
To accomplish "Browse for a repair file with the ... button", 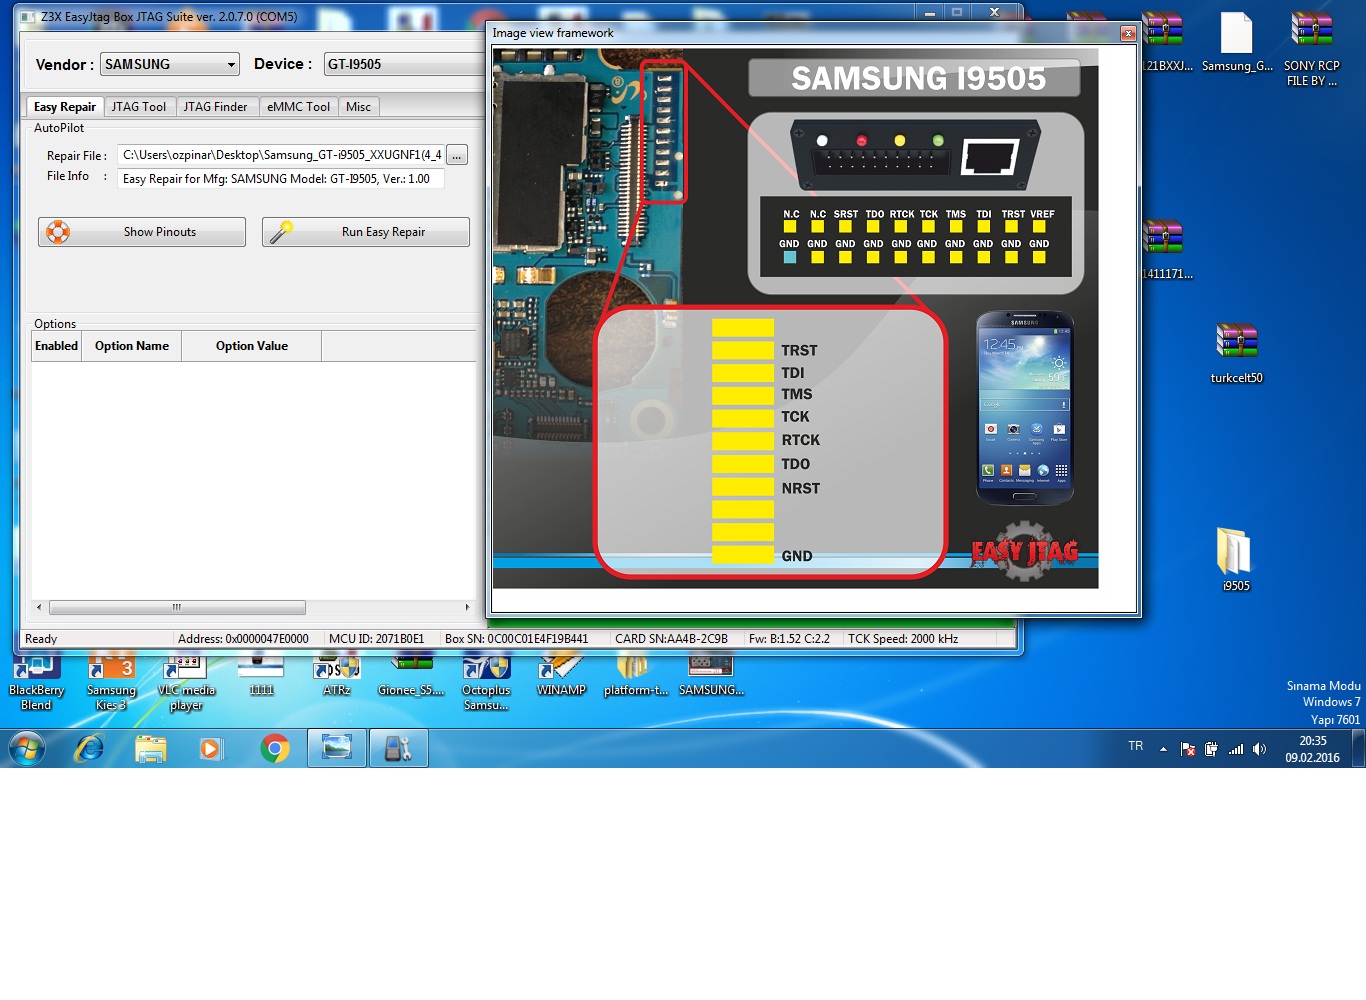I will (x=457, y=155).
